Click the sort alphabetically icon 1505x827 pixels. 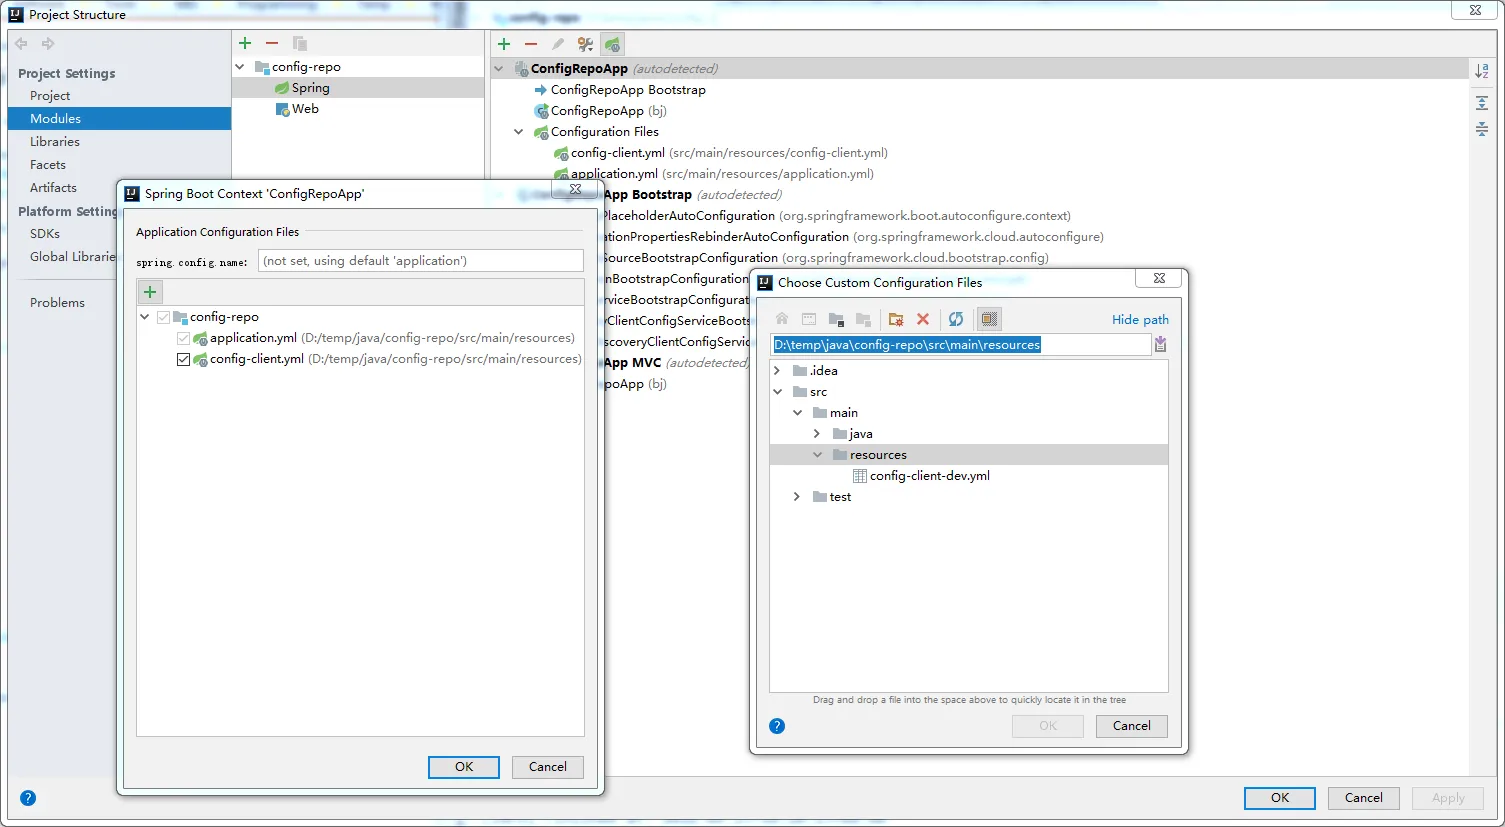(x=1482, y=71)
